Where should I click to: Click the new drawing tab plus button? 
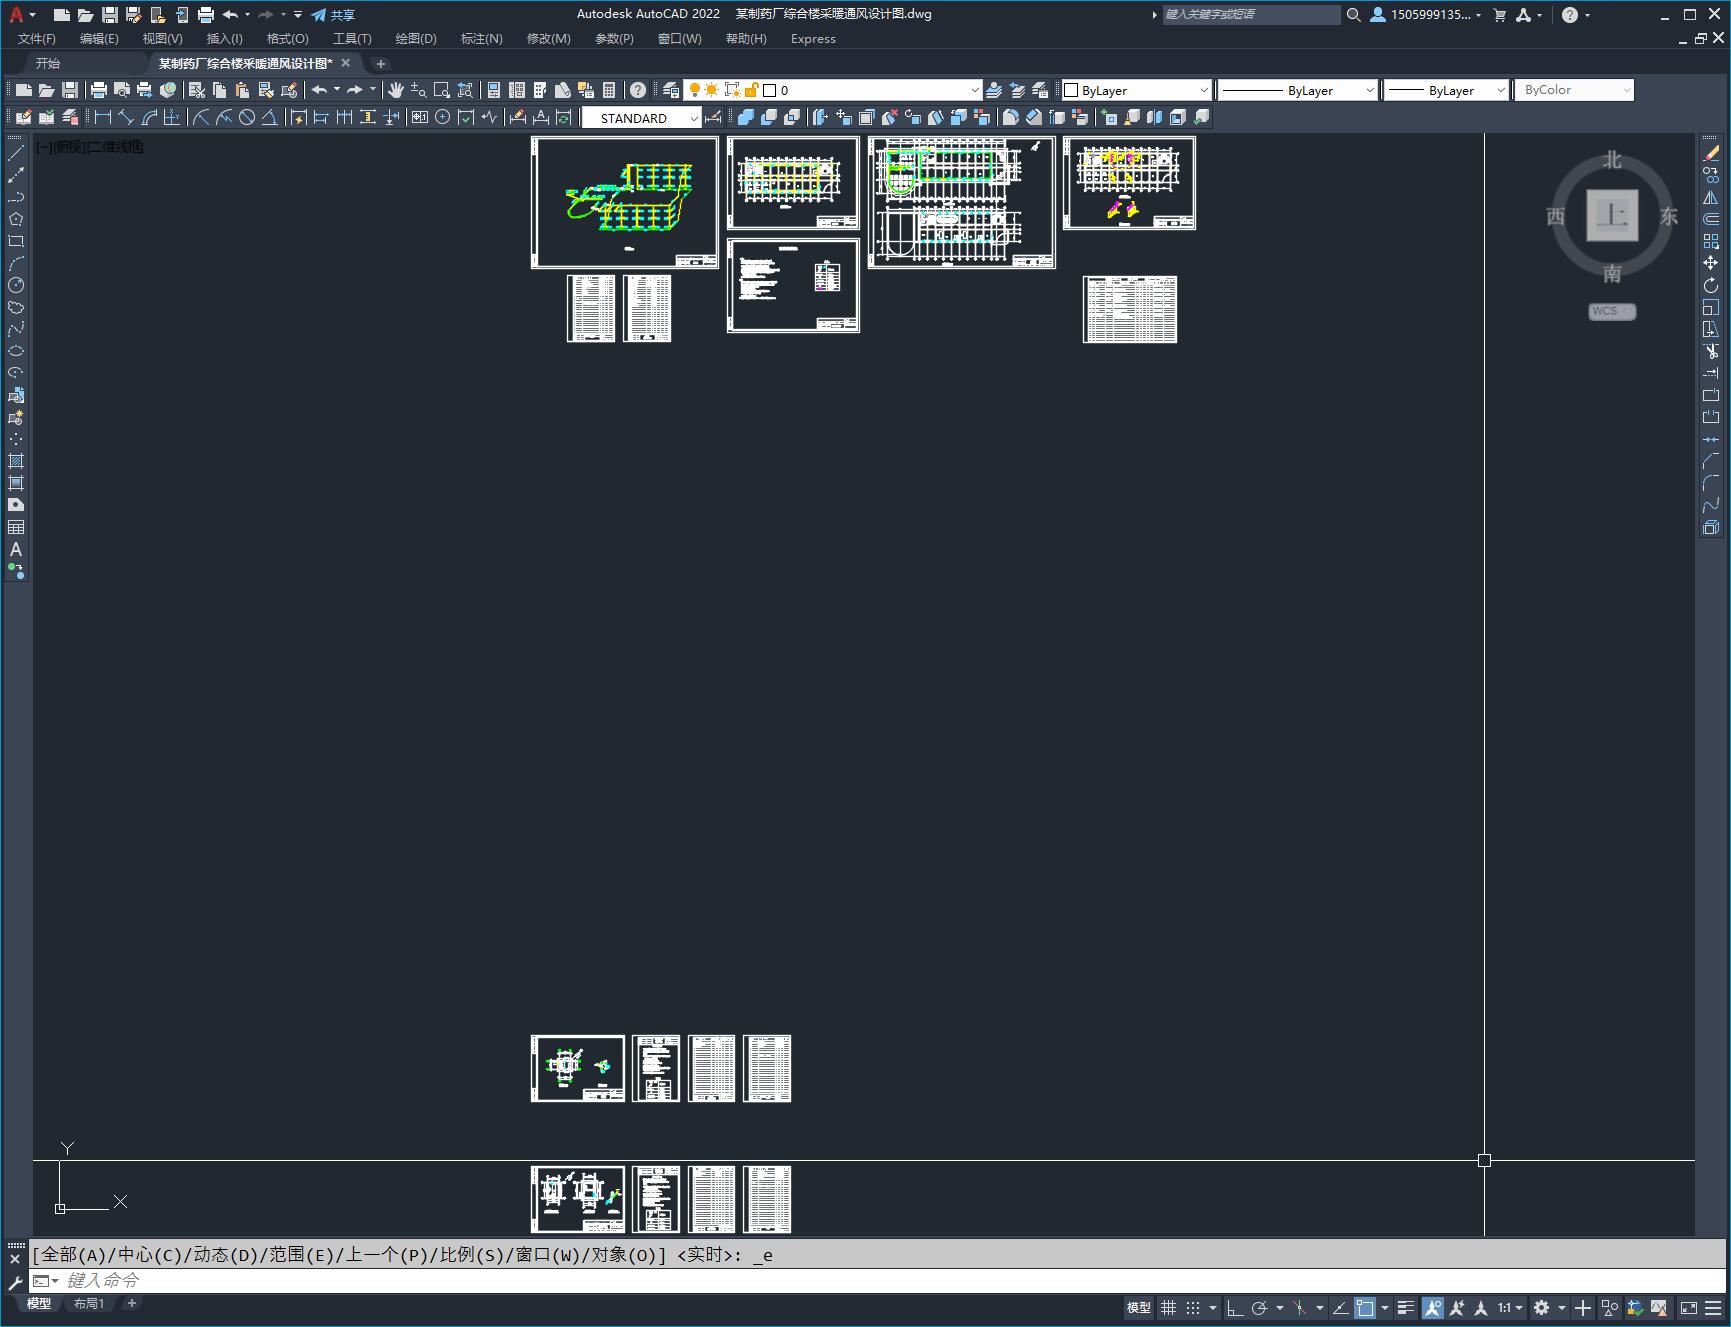pos(380,63)
